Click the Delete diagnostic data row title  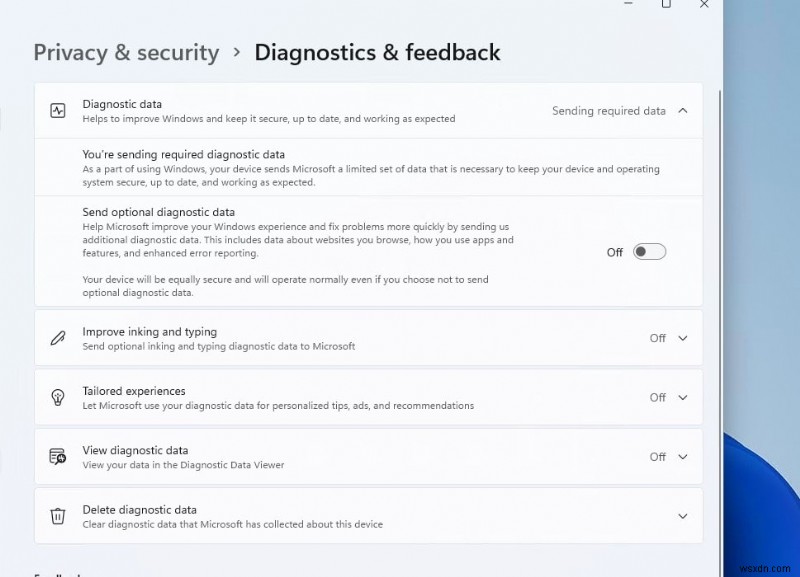point(139,510)
